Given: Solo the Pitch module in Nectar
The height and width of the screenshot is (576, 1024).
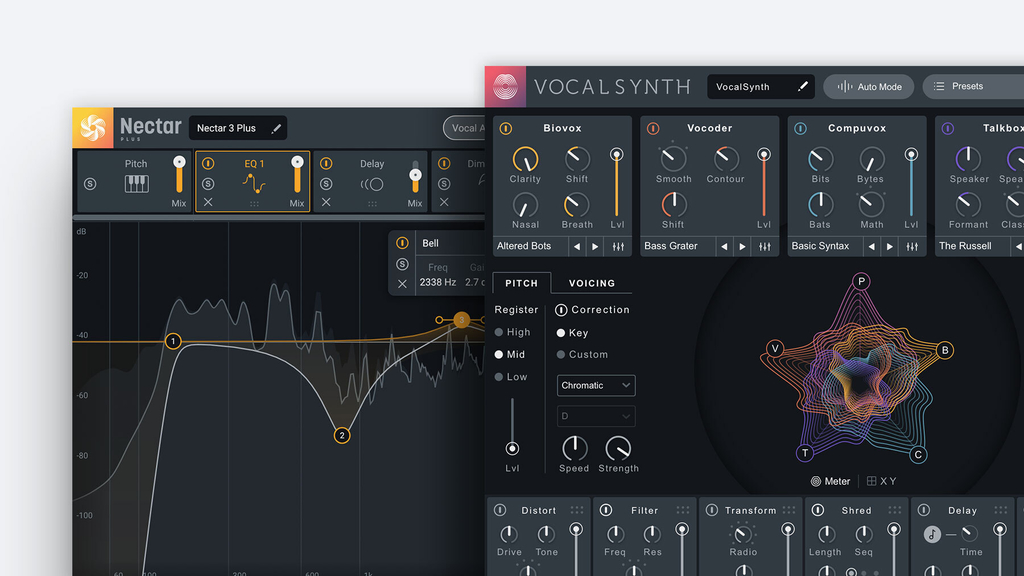Looking at the screenshot, I should 90,184.
